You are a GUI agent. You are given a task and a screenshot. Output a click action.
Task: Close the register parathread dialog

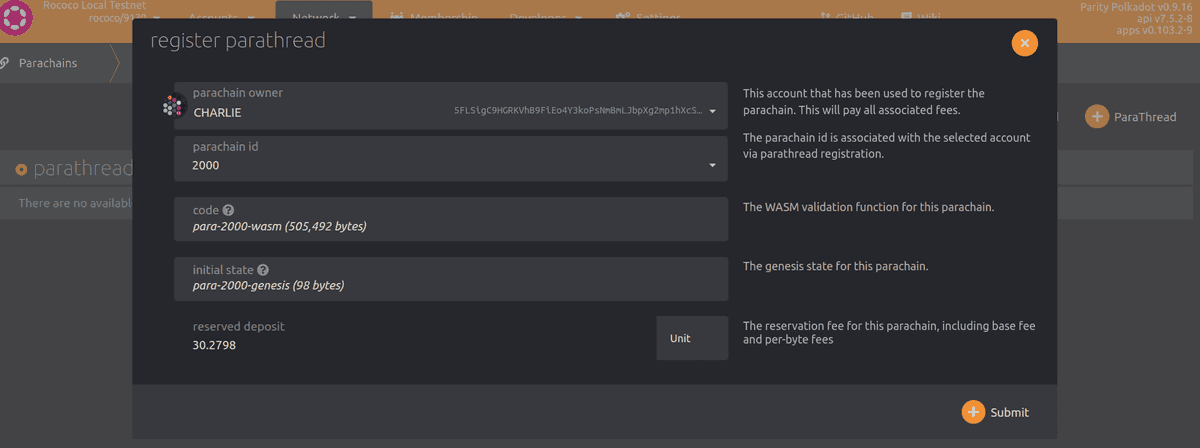point(1025,43)
